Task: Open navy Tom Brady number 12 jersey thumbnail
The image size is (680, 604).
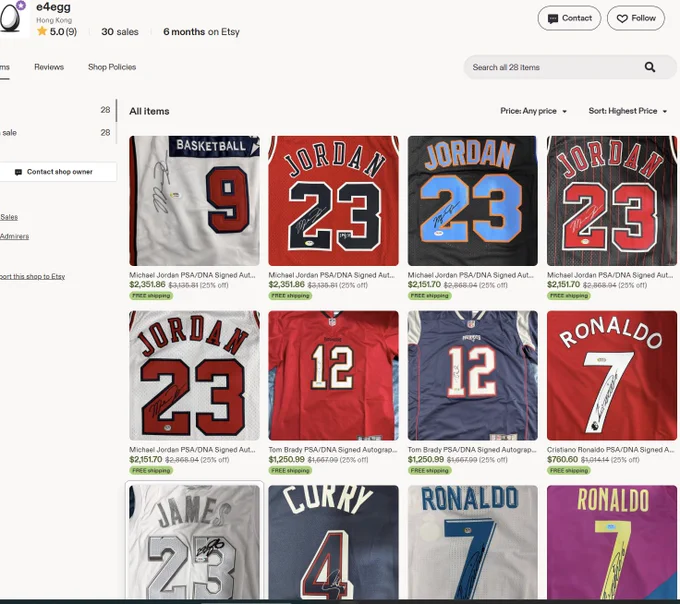Action: tap(473, 375)
